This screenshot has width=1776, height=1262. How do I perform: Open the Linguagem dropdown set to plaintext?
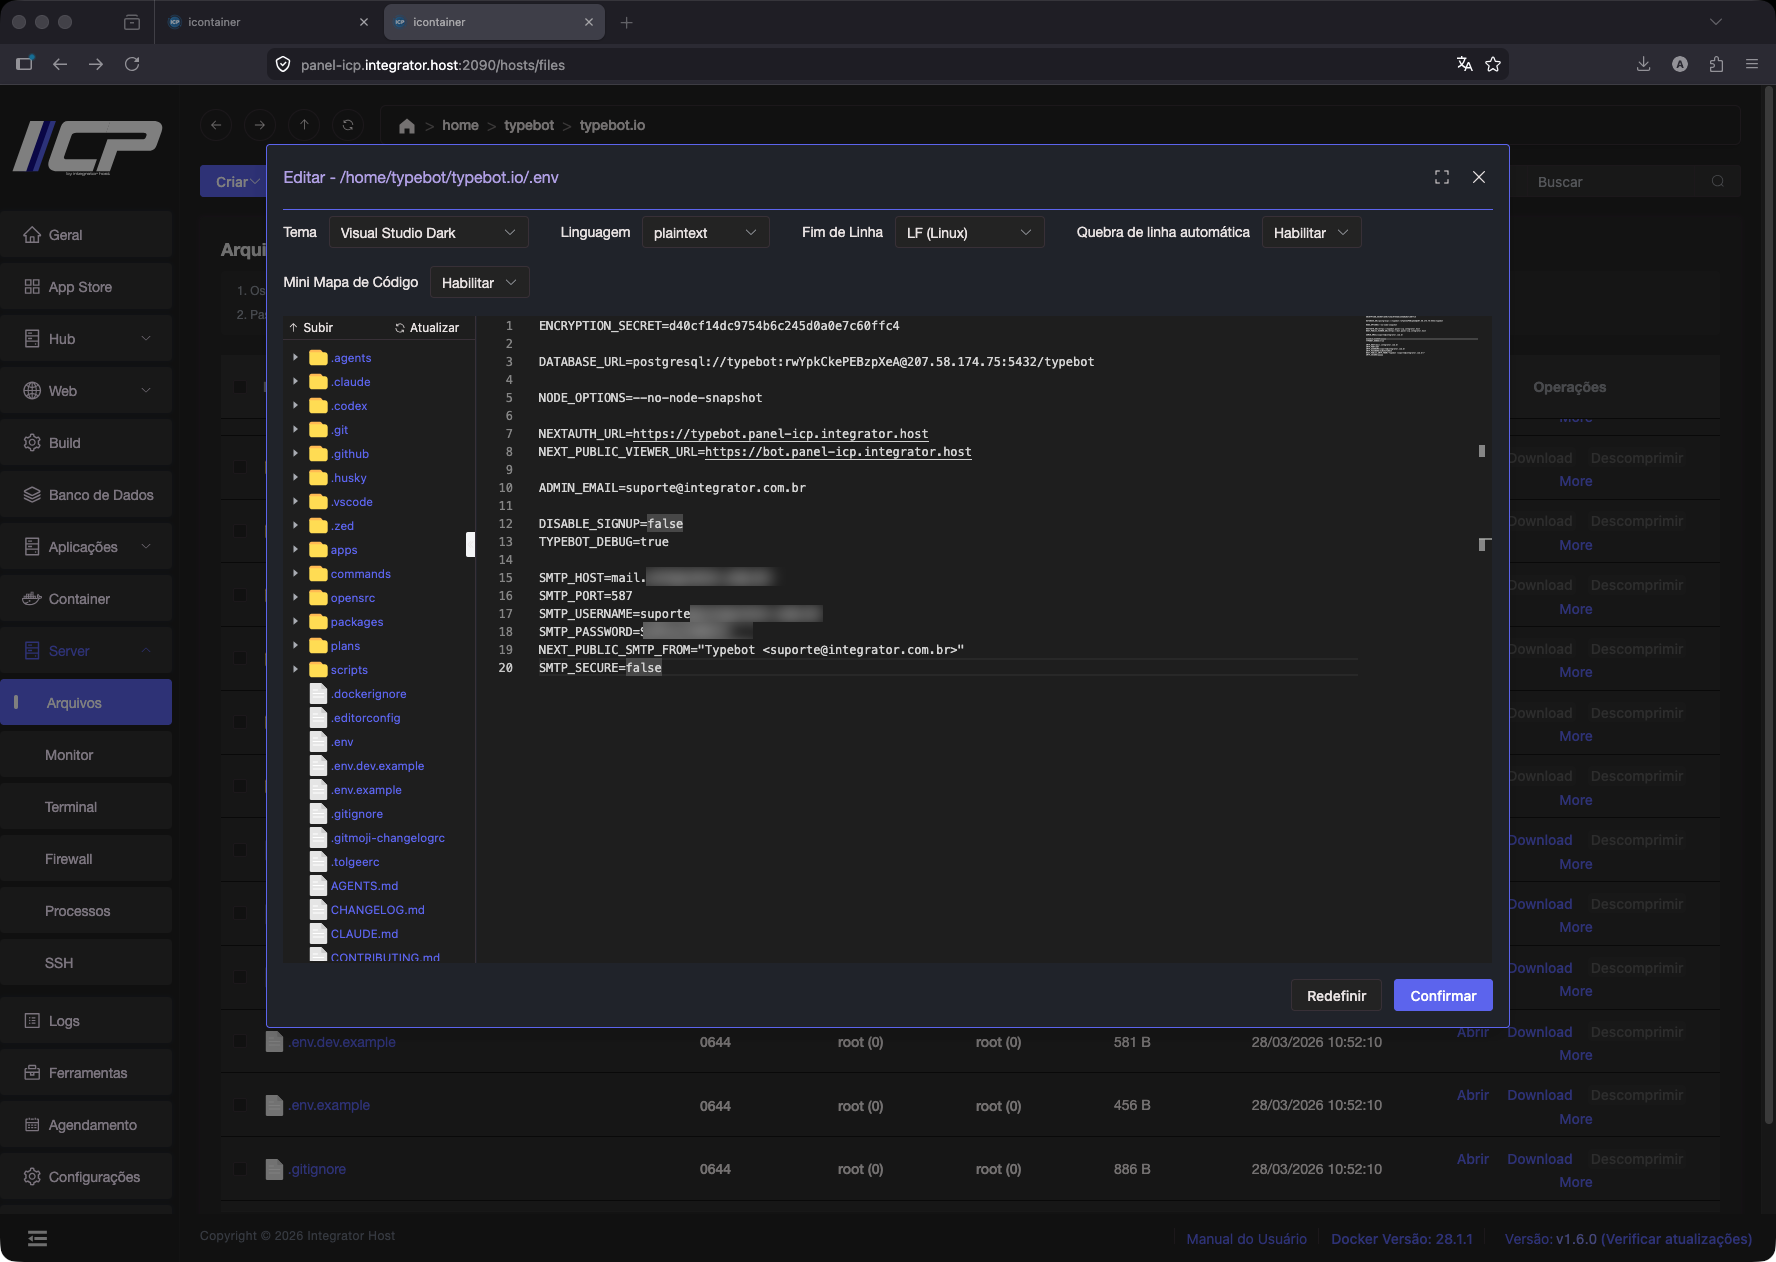[705, 233]
